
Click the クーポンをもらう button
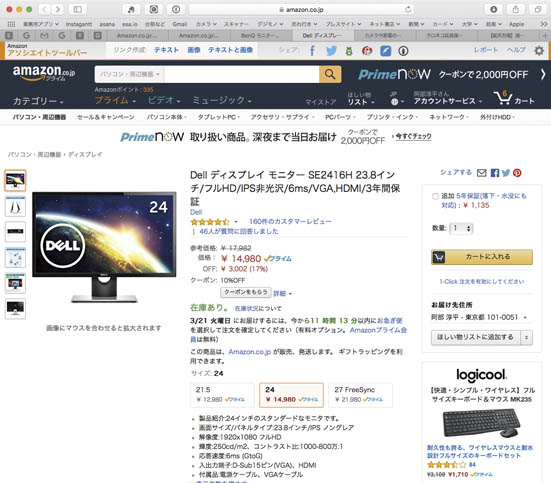246,292
